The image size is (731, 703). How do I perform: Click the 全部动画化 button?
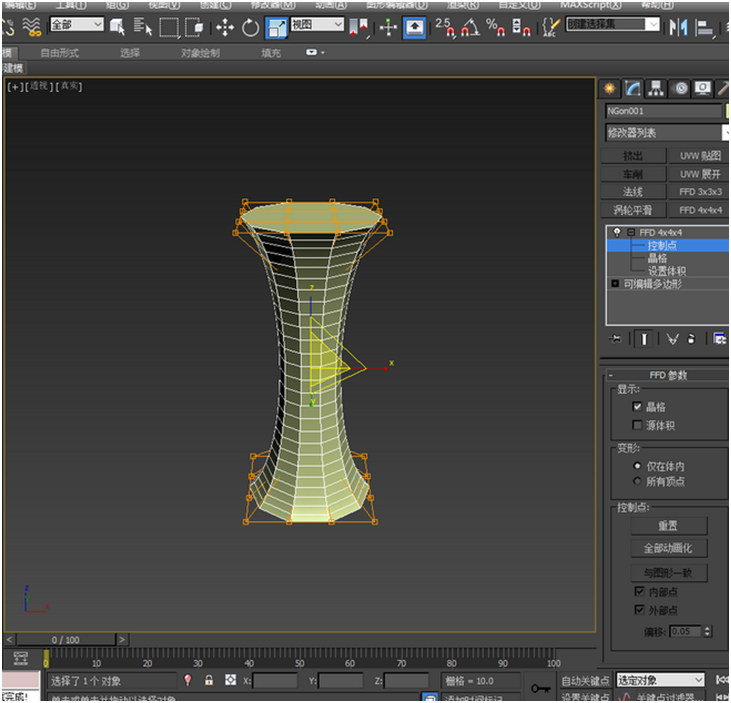pyautogui.click(x=669, y=548)
